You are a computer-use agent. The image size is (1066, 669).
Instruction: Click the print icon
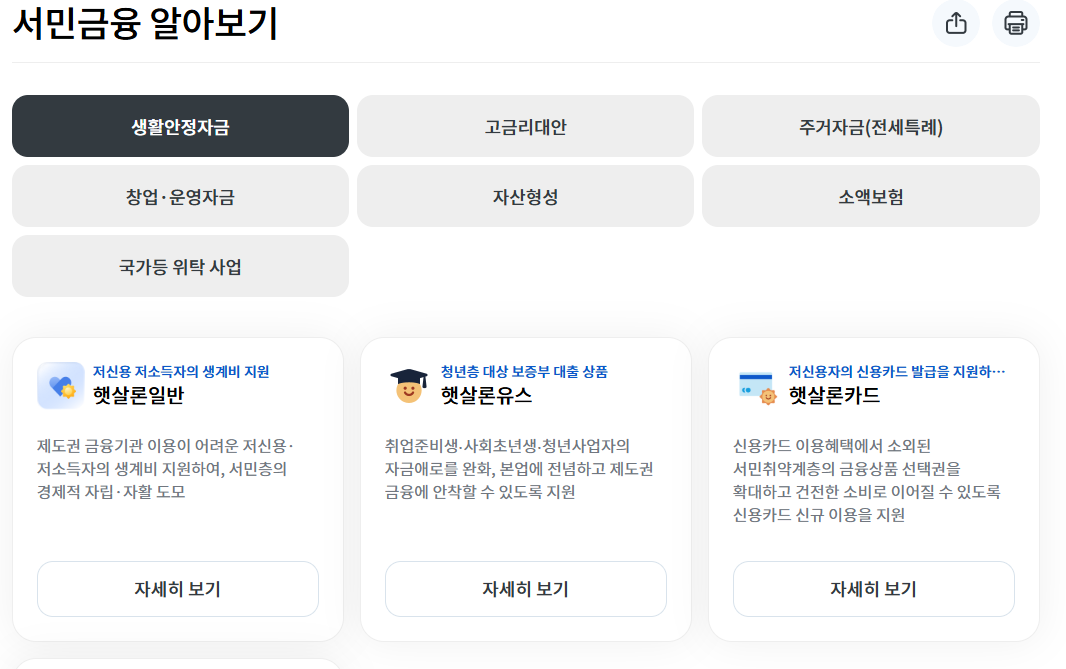click(1016, 23)
